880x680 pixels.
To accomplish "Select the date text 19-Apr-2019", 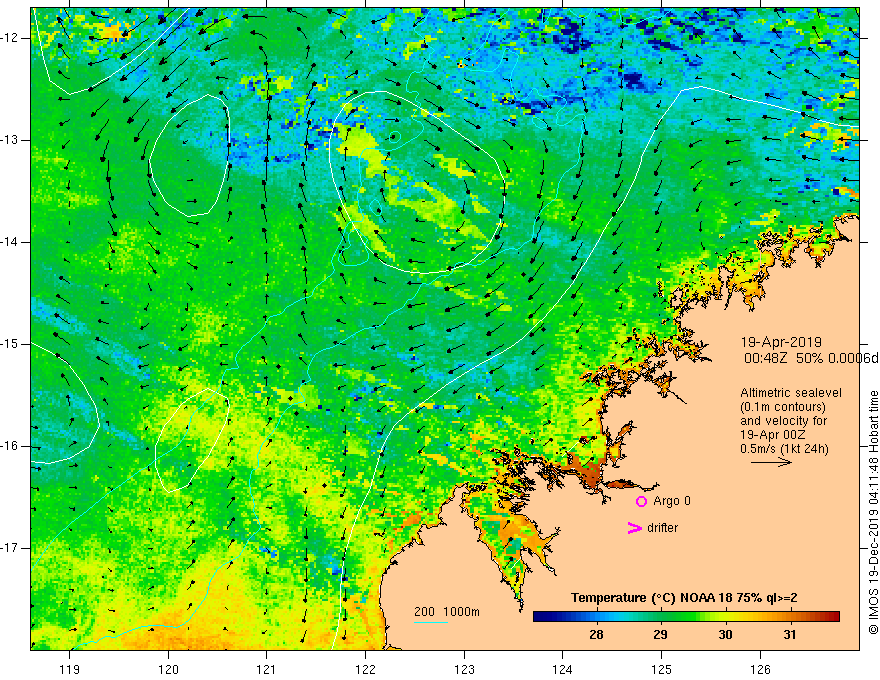I will pos(781,342).
